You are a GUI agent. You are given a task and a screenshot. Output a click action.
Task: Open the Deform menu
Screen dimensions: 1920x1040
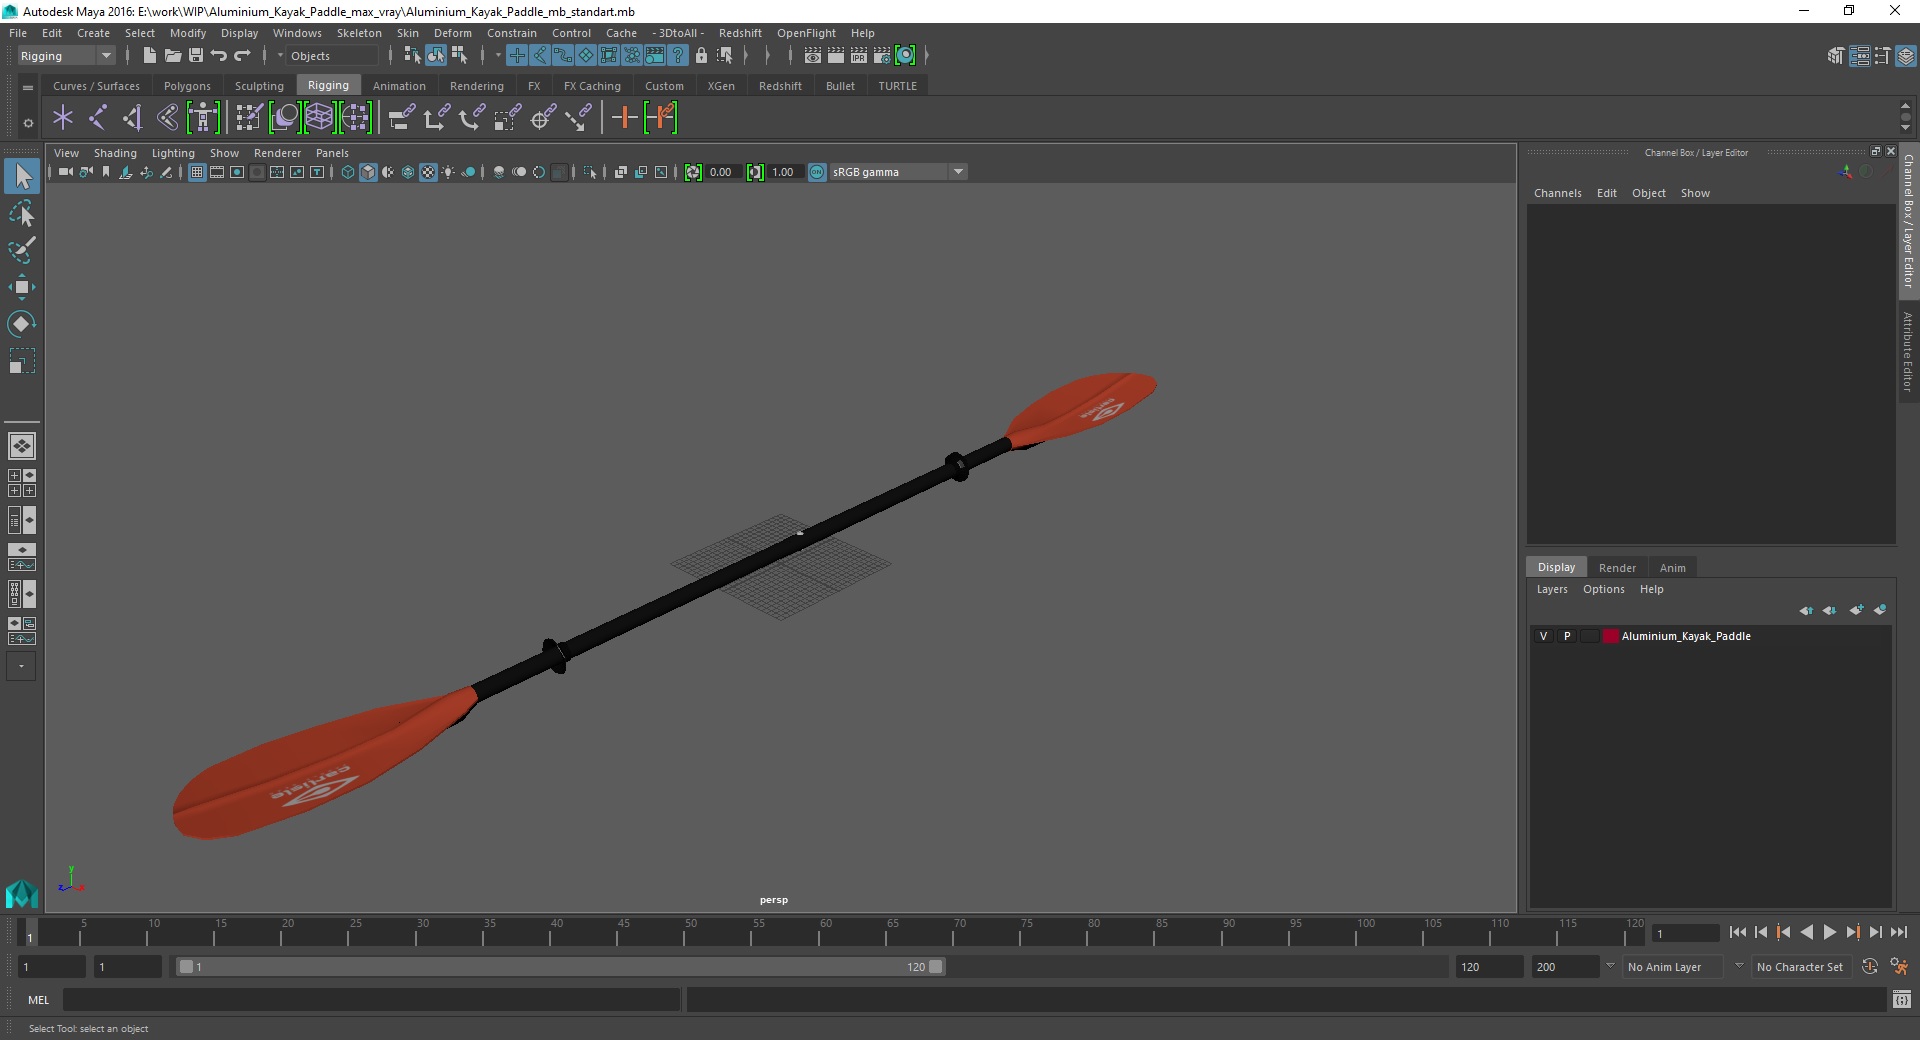452,33
